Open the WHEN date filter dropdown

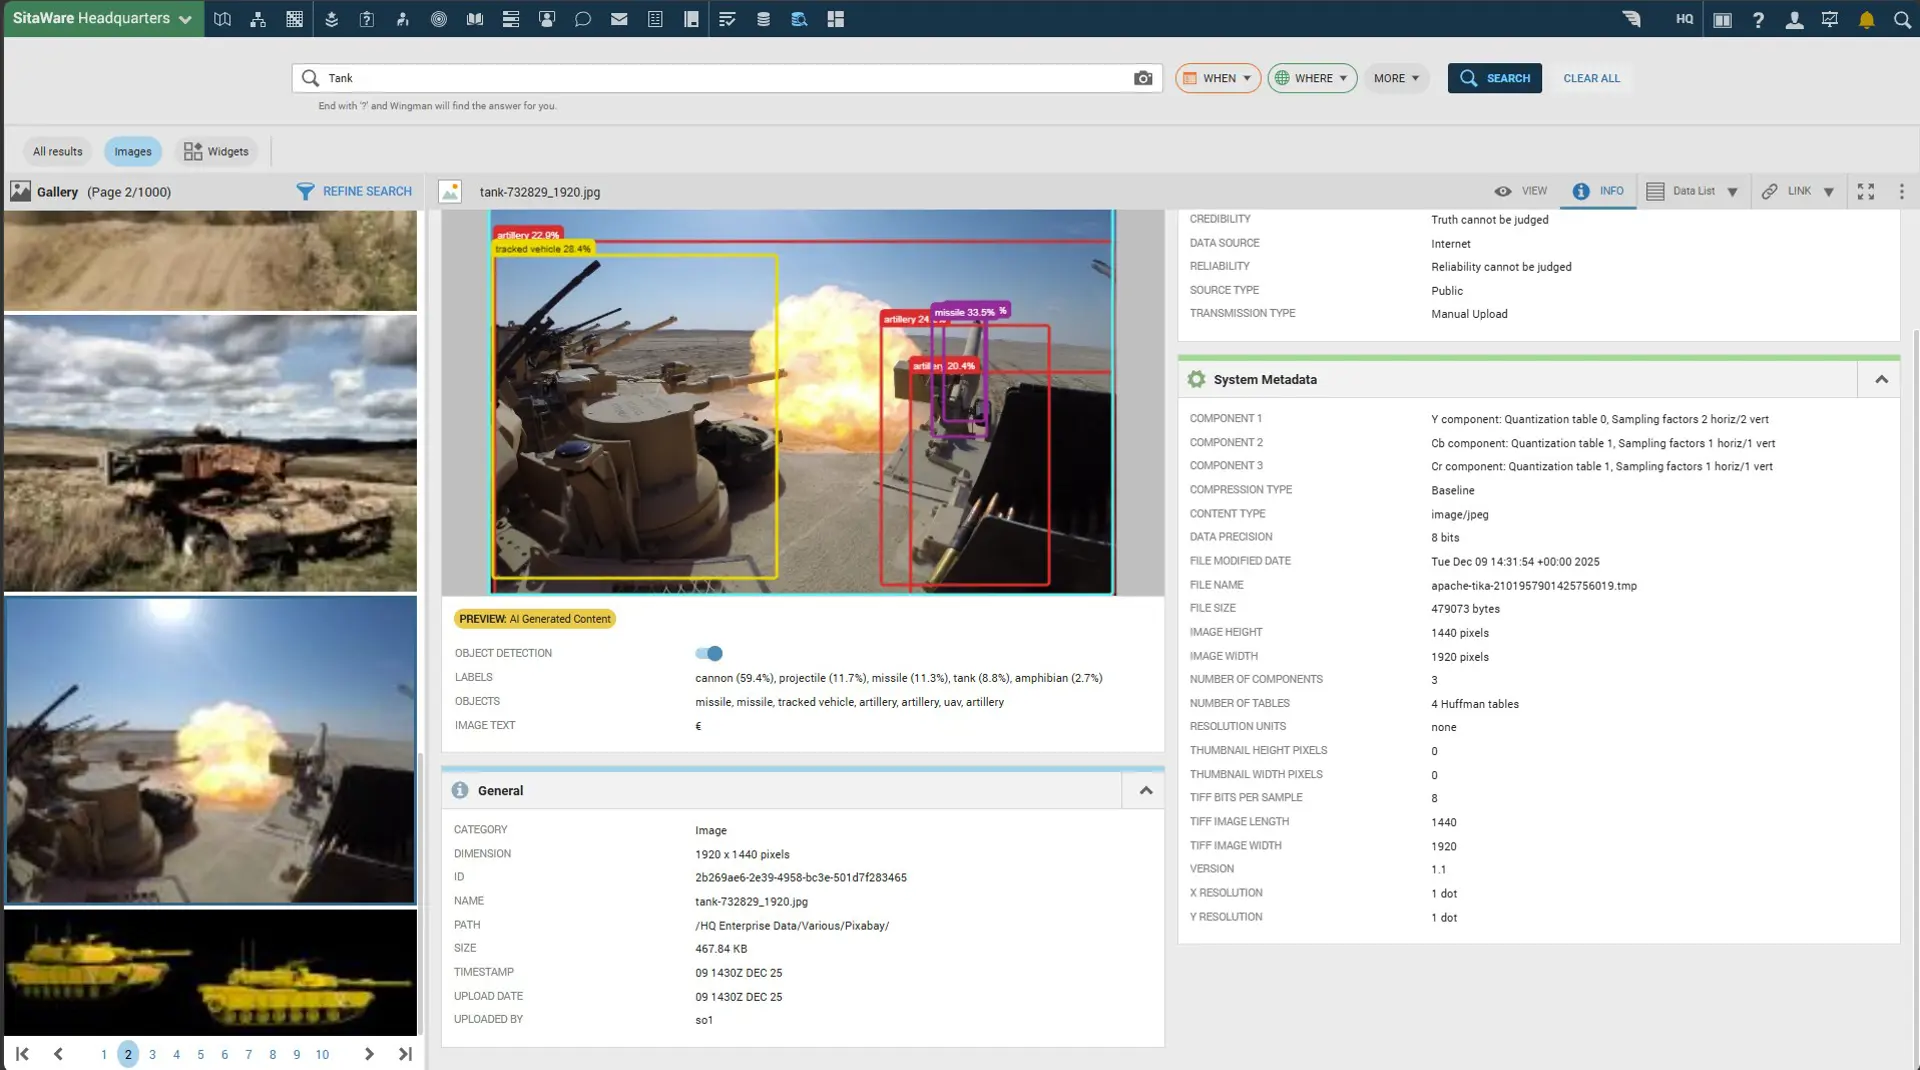click(1217, 78)
